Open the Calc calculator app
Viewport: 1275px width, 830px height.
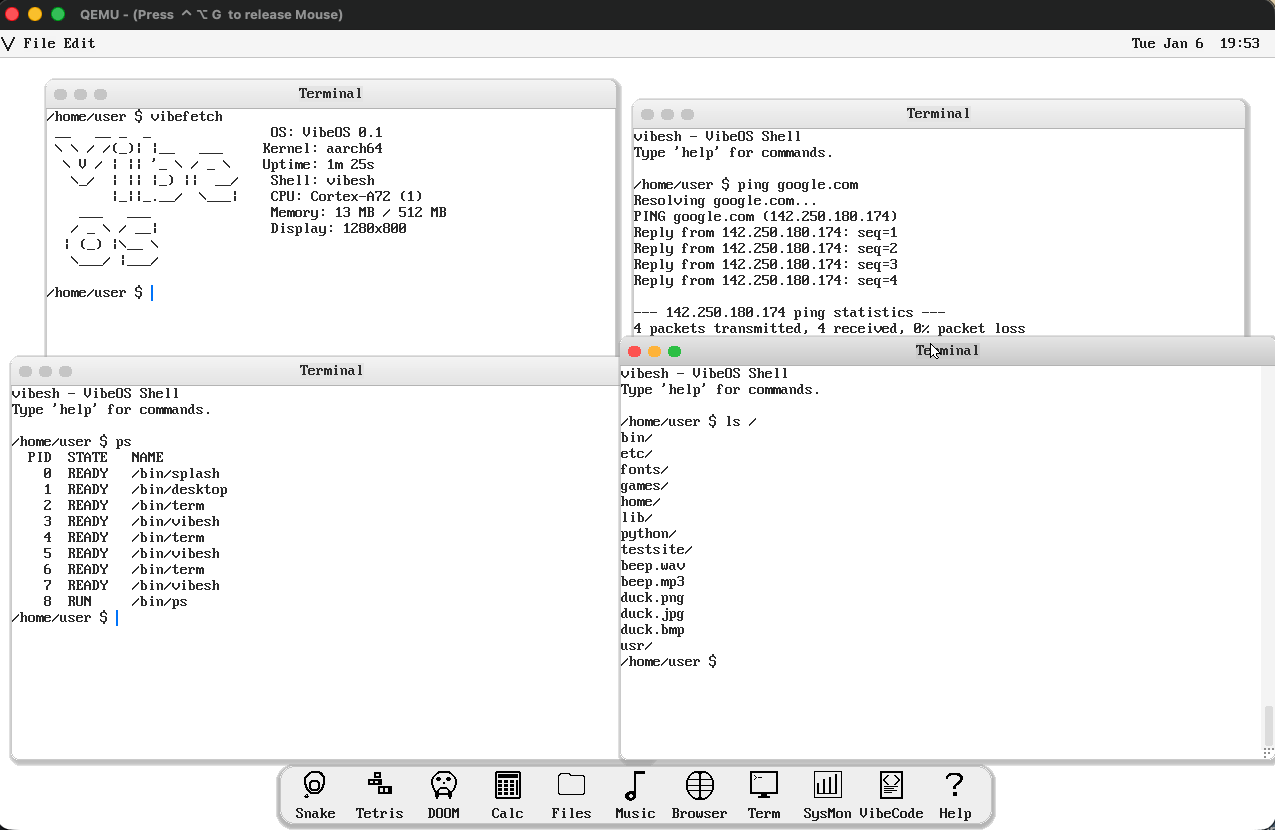(x=507, y=786)
